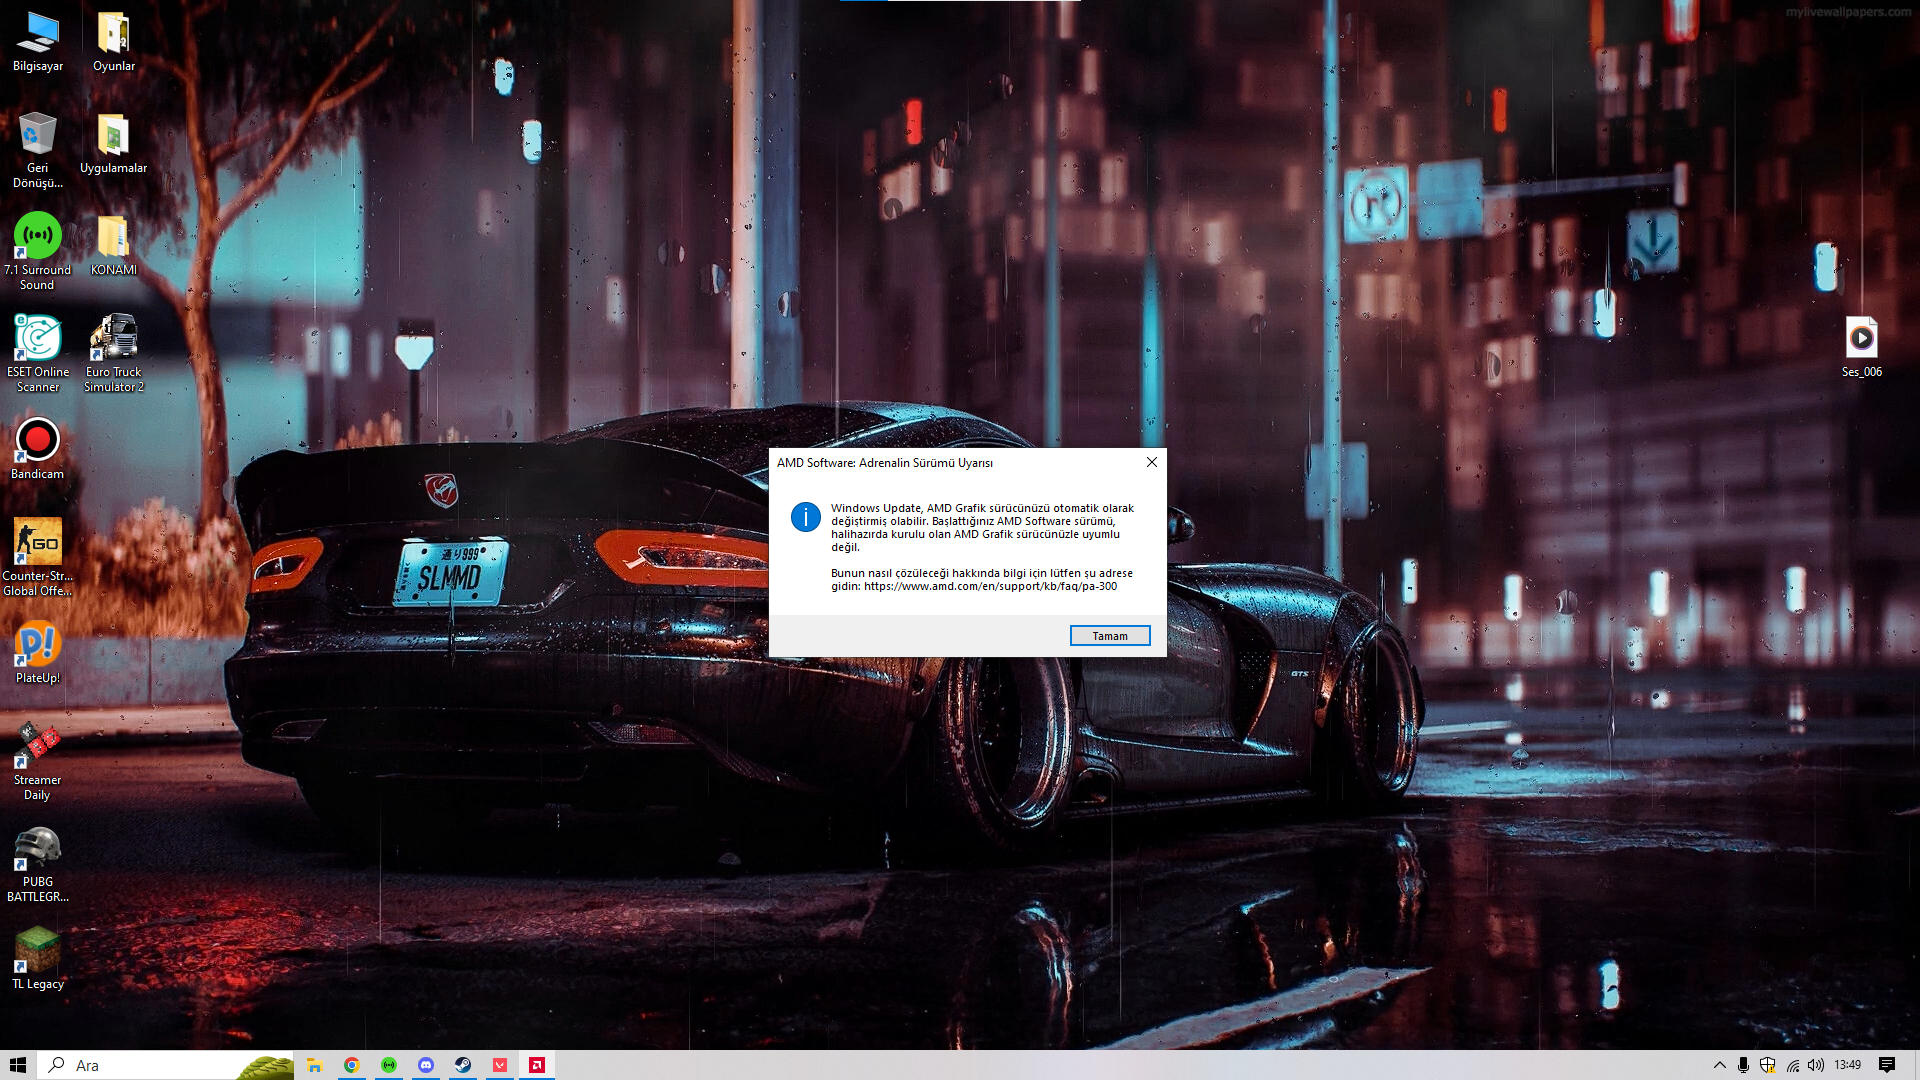Switch to Google Chrome in the taskbar
1920x1080 pixels.
[352, 1065]
